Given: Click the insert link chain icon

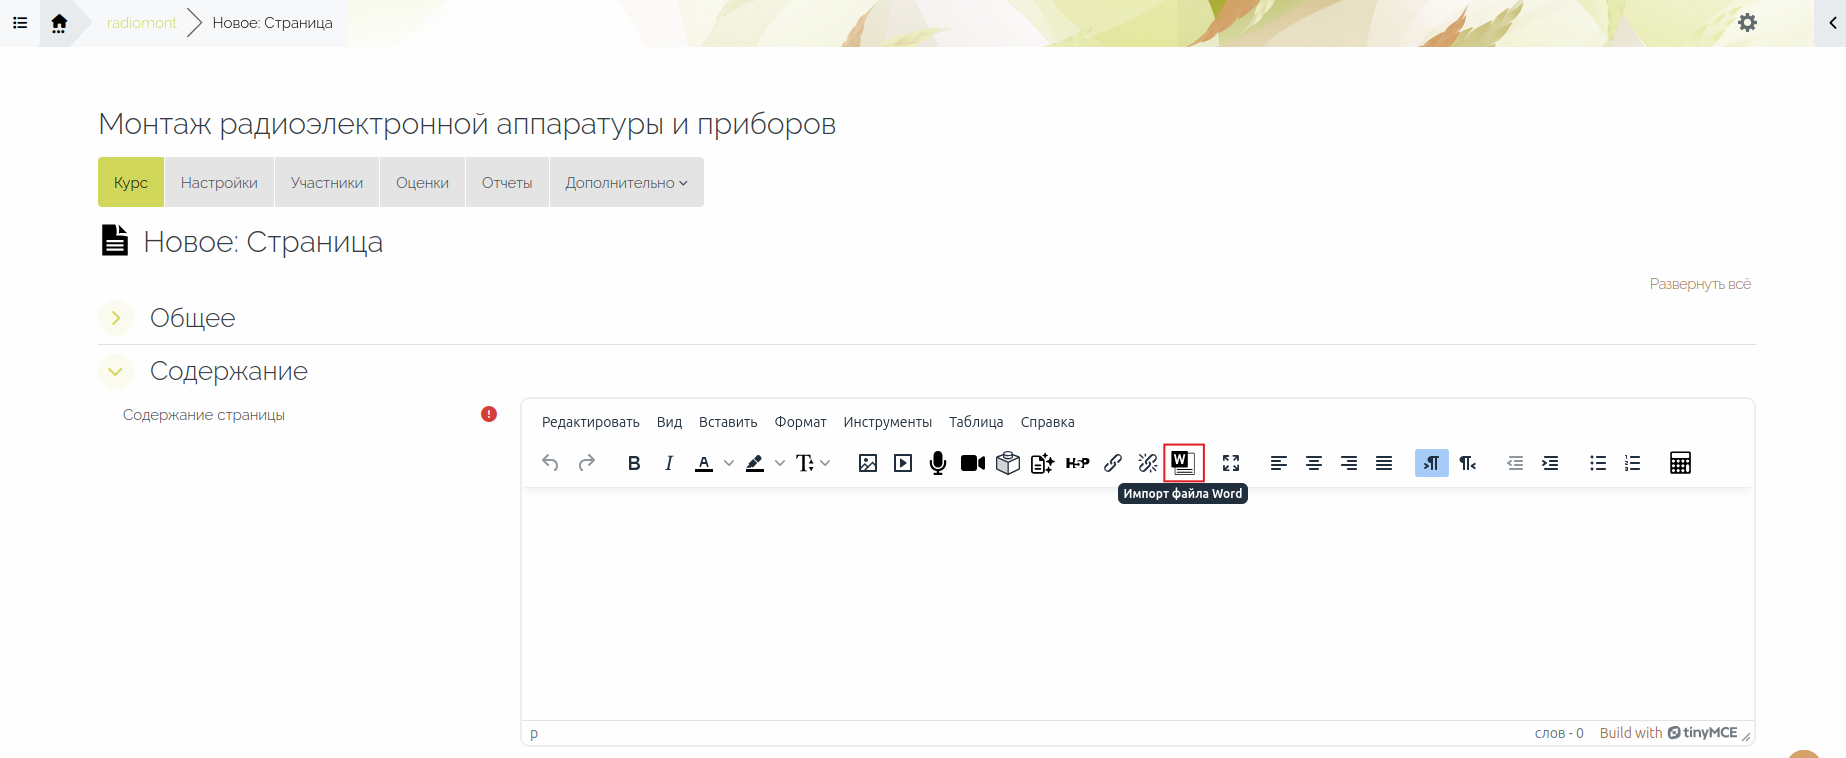Looking at the screenshot, I should click(x=1112, y=463).
